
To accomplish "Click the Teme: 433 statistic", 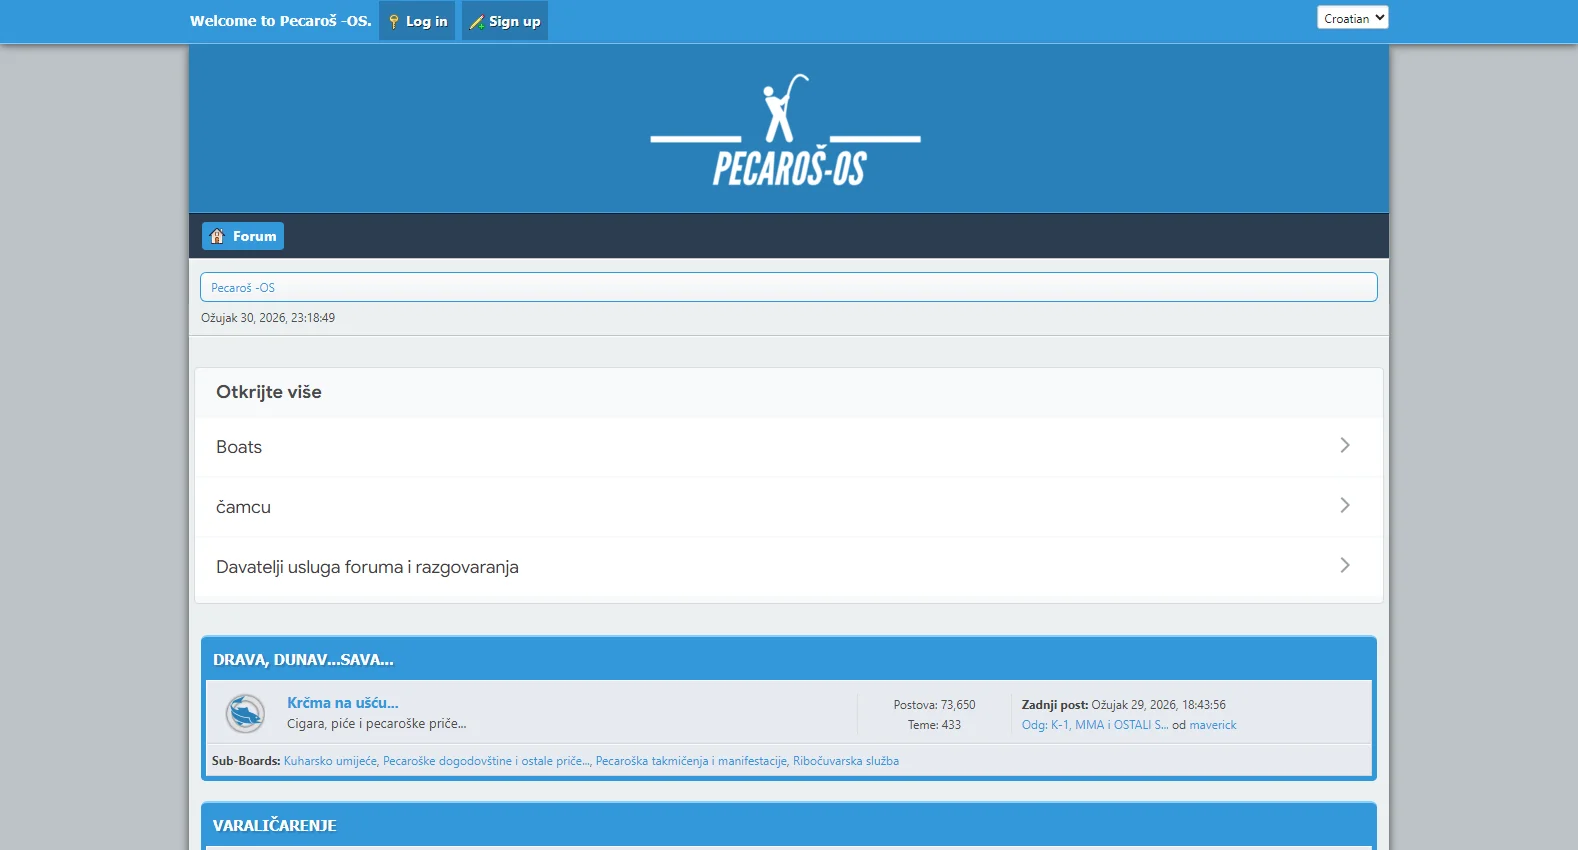I will pos(934,725).
